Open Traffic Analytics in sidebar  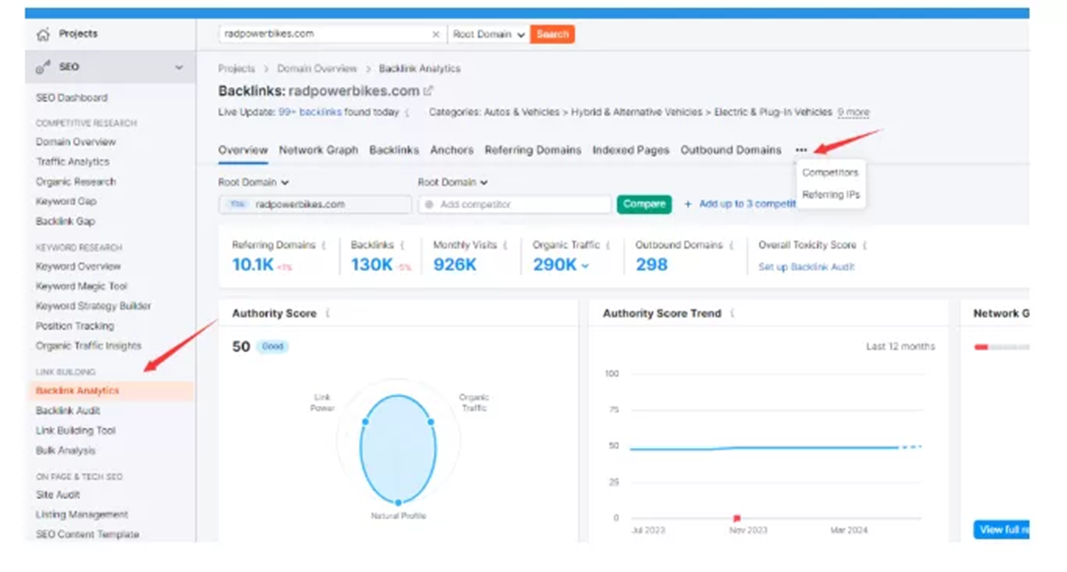[72, 162]
